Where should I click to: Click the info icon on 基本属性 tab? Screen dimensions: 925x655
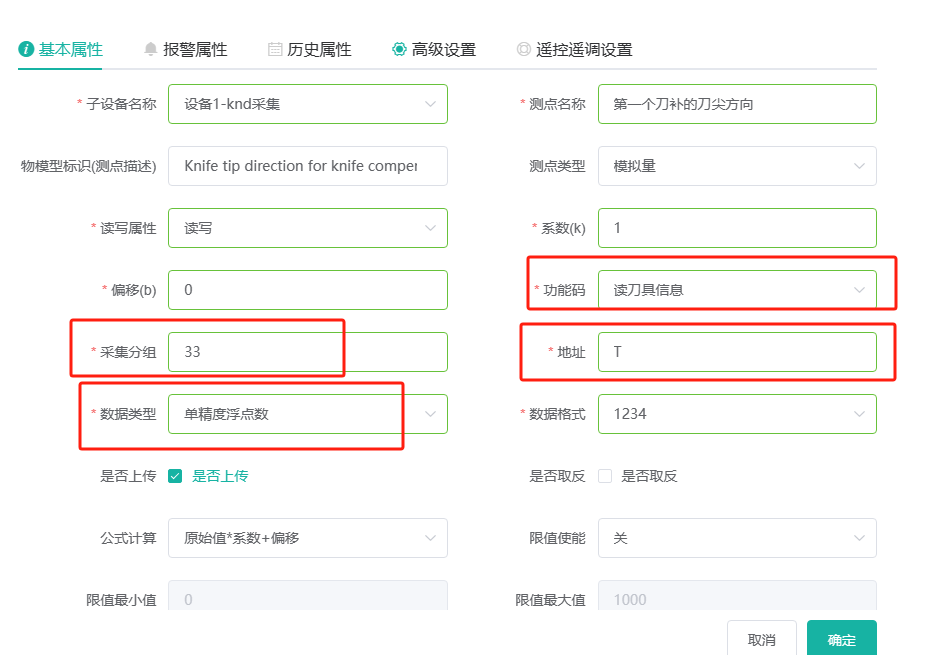click(26, 50)
